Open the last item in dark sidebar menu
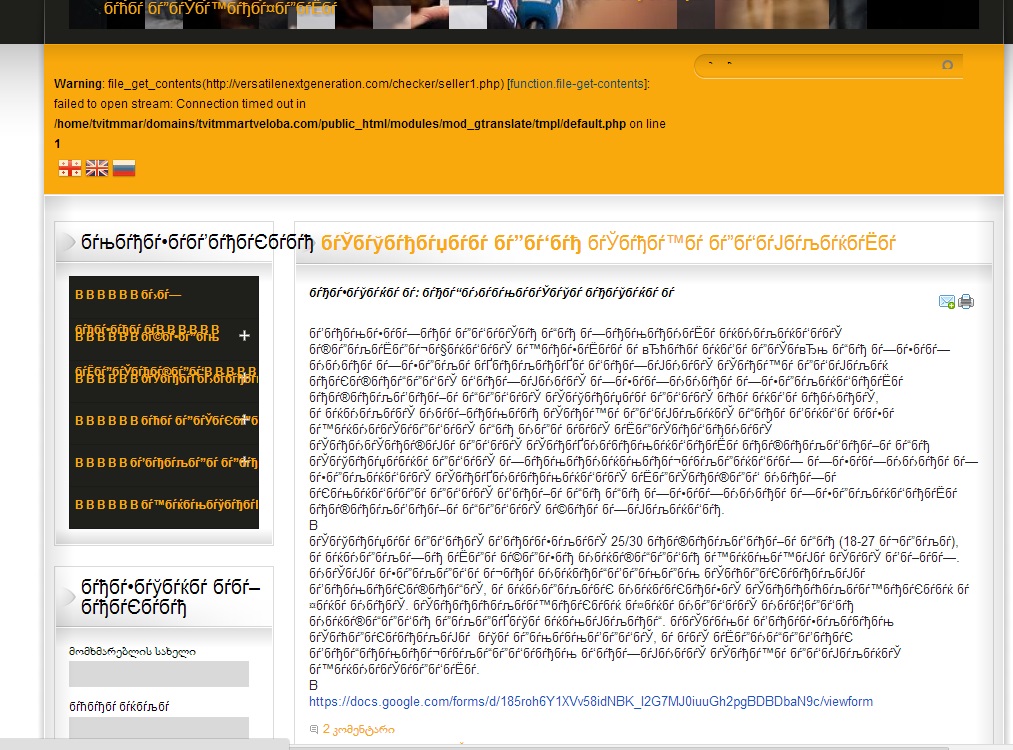The image size is (1013, 750). [x=164, y=505]
